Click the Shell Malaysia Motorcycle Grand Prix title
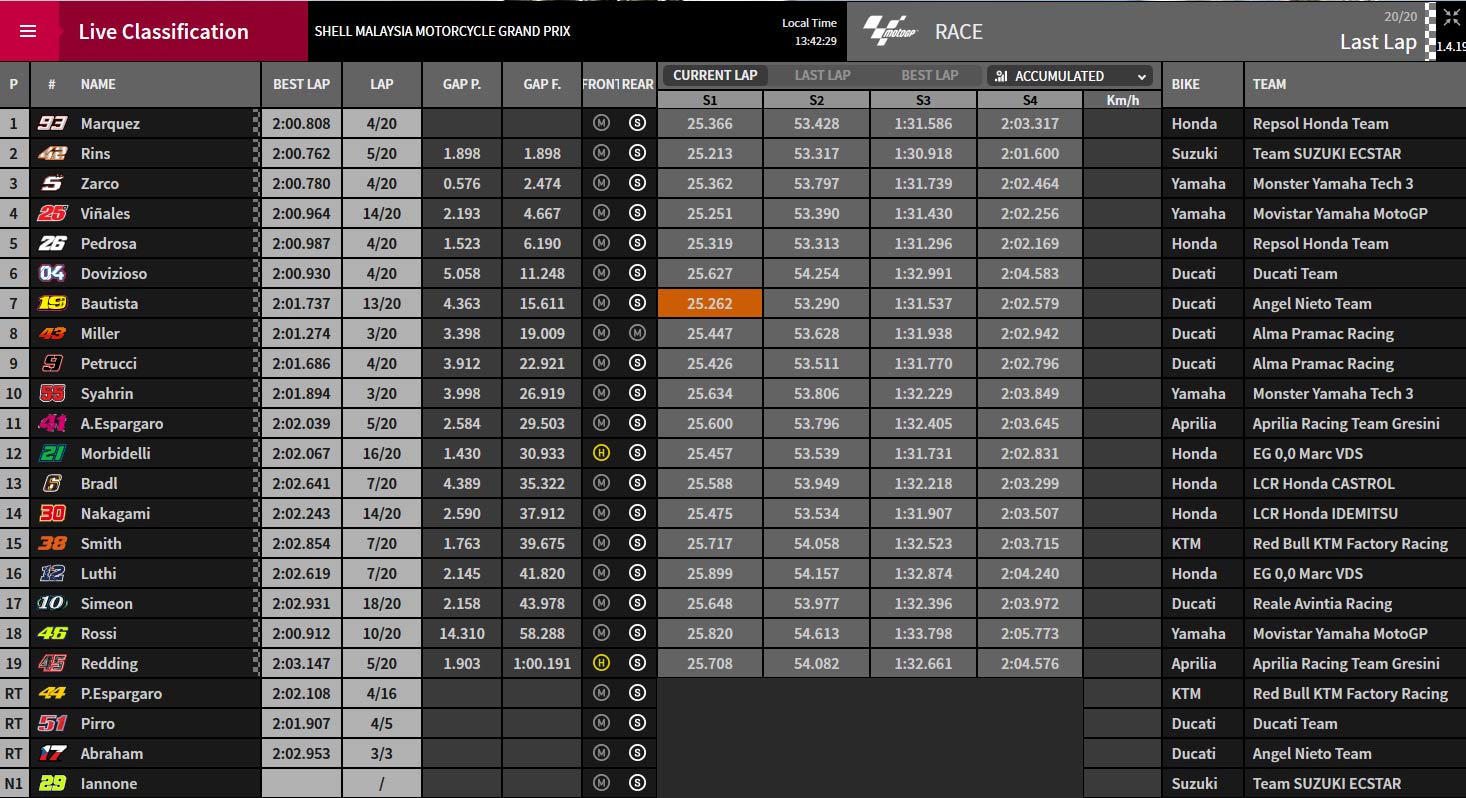Viewport: 1466px width, 798px height. (443, 31)
